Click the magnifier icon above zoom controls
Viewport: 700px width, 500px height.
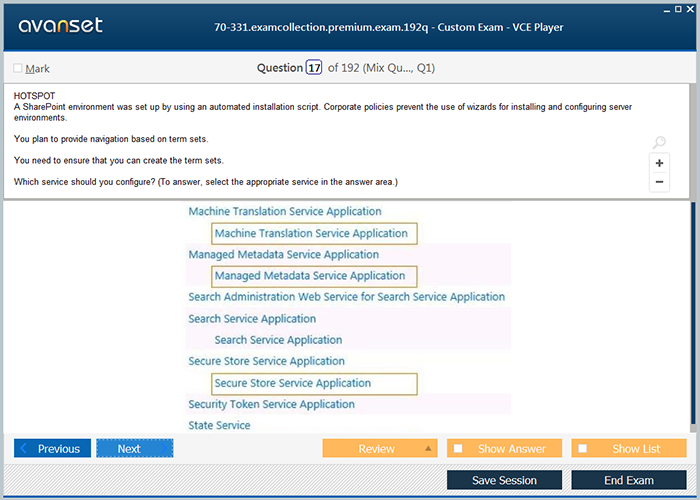coord(658,143)
